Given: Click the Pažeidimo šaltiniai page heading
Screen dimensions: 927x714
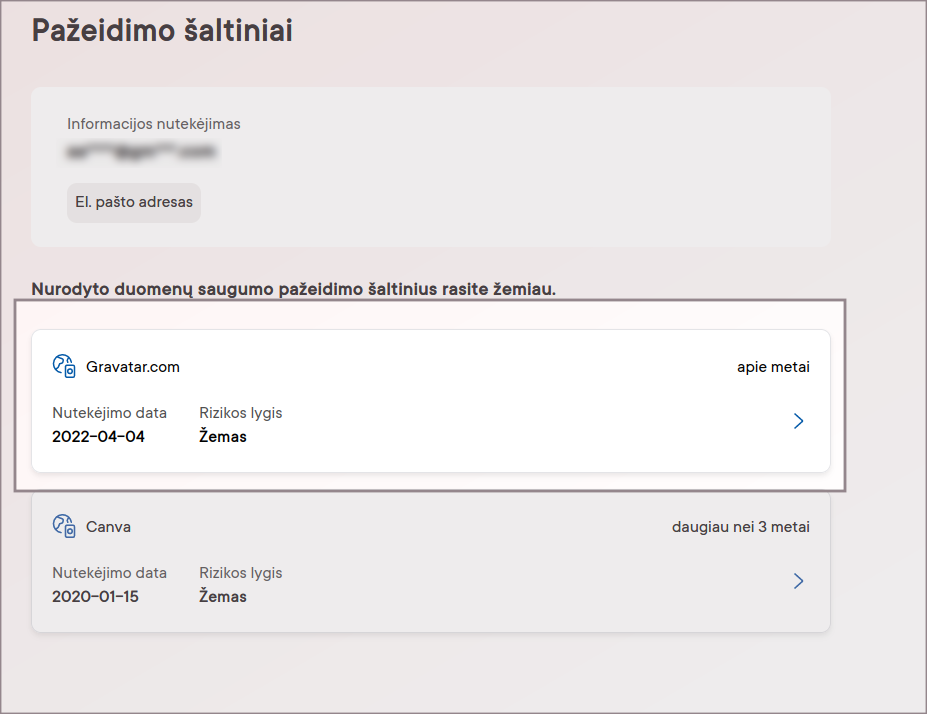Looking at the screenshot, I should tap(162, 30).
